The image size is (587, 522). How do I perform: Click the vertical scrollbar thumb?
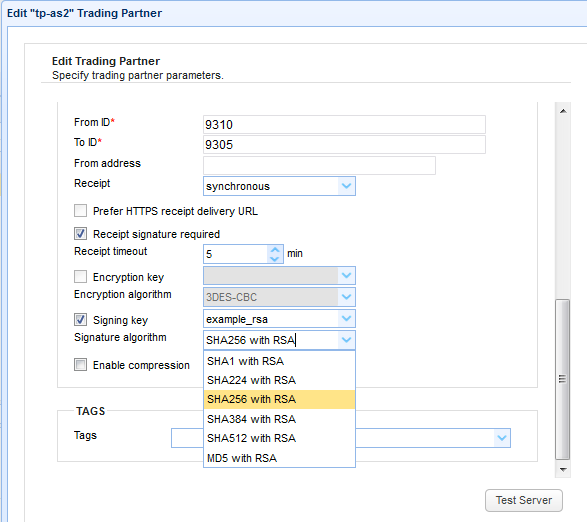[562, 379]
